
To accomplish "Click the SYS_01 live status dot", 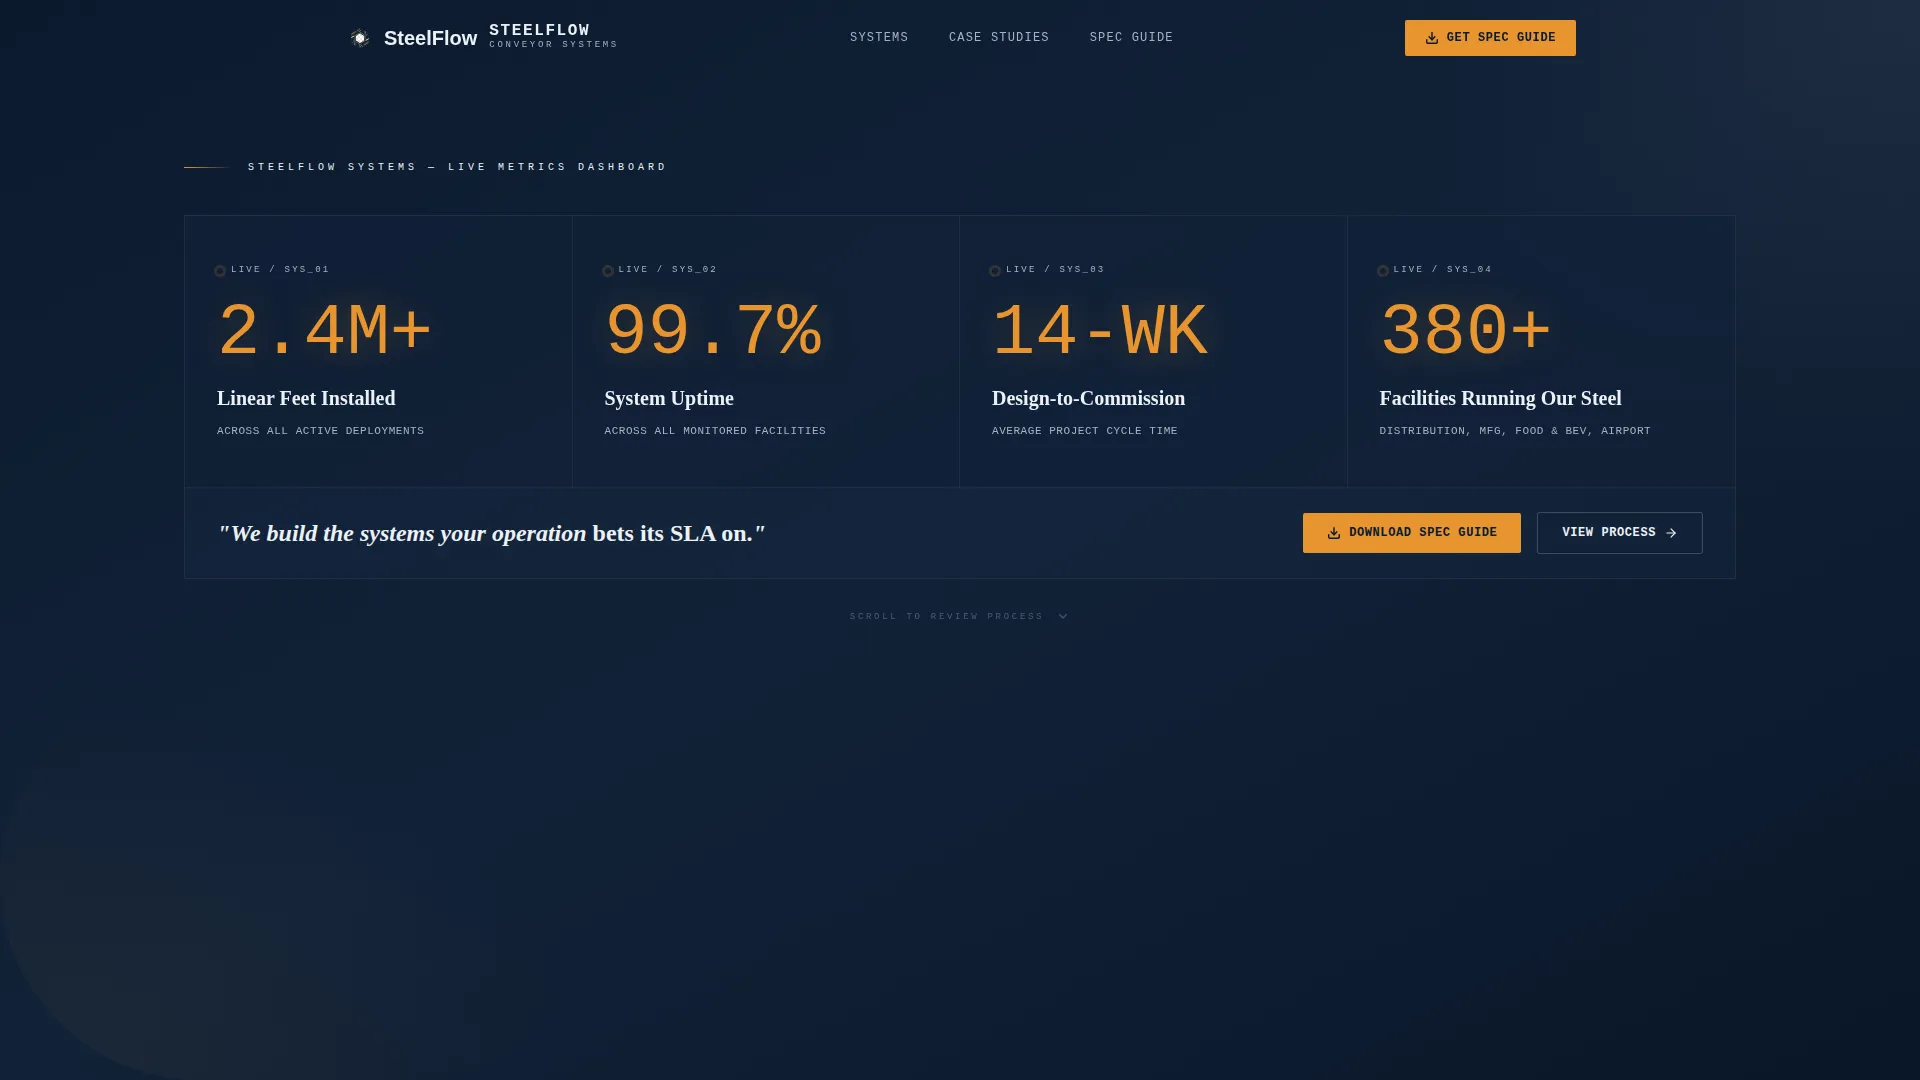I will [220, 271].
